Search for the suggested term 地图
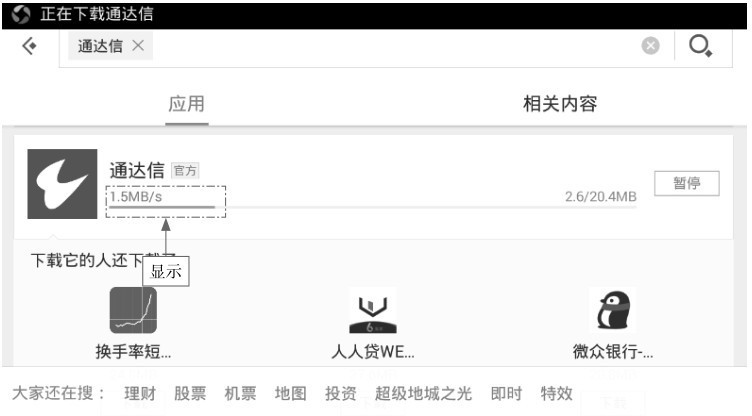 [291, 393]
